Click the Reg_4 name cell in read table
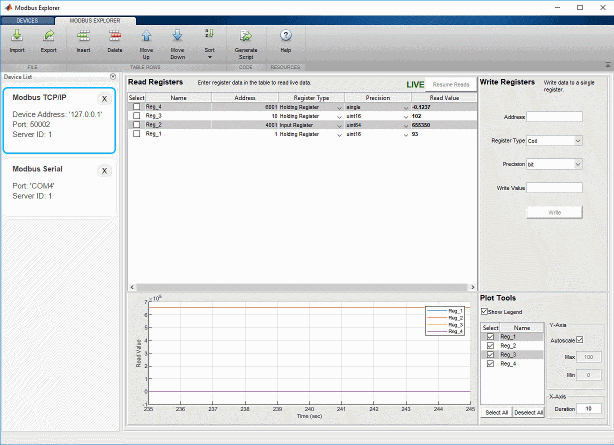614x445 pixels. tap(179, 107)
